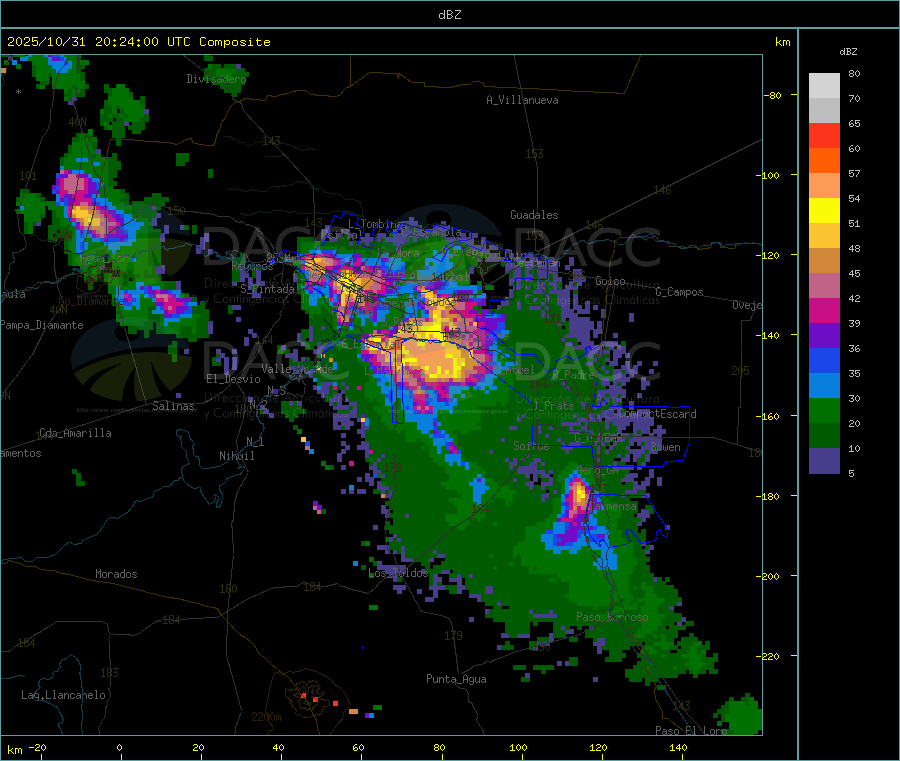Click the 'Cda_Amarilla' label
The height and width of the screenshot is (761, 900).
(75, 433)
